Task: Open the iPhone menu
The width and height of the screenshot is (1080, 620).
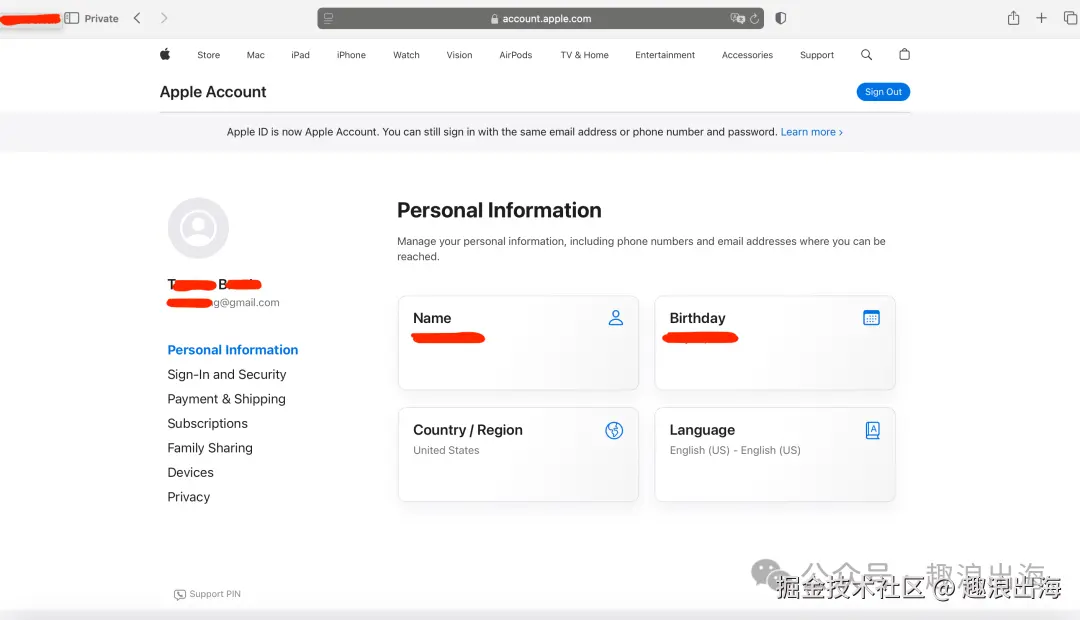Action: (351, 55)
